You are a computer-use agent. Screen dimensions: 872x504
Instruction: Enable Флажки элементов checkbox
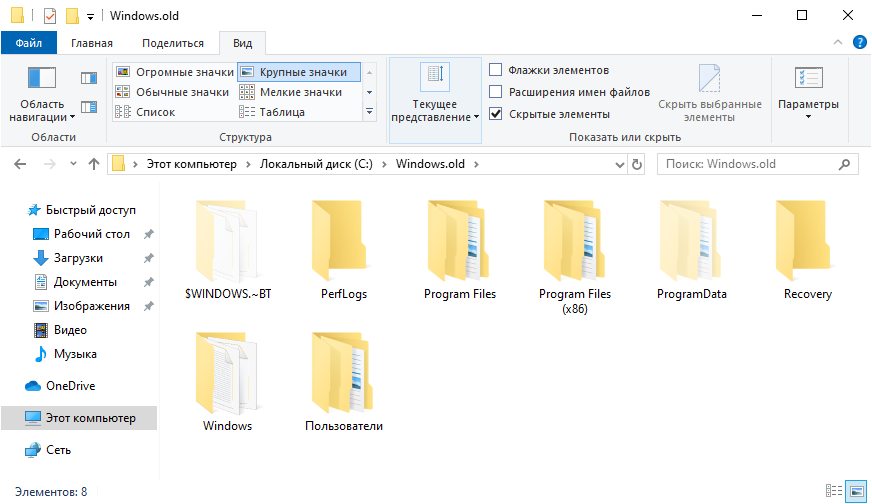pyautogui.click(x=496, y=70)
